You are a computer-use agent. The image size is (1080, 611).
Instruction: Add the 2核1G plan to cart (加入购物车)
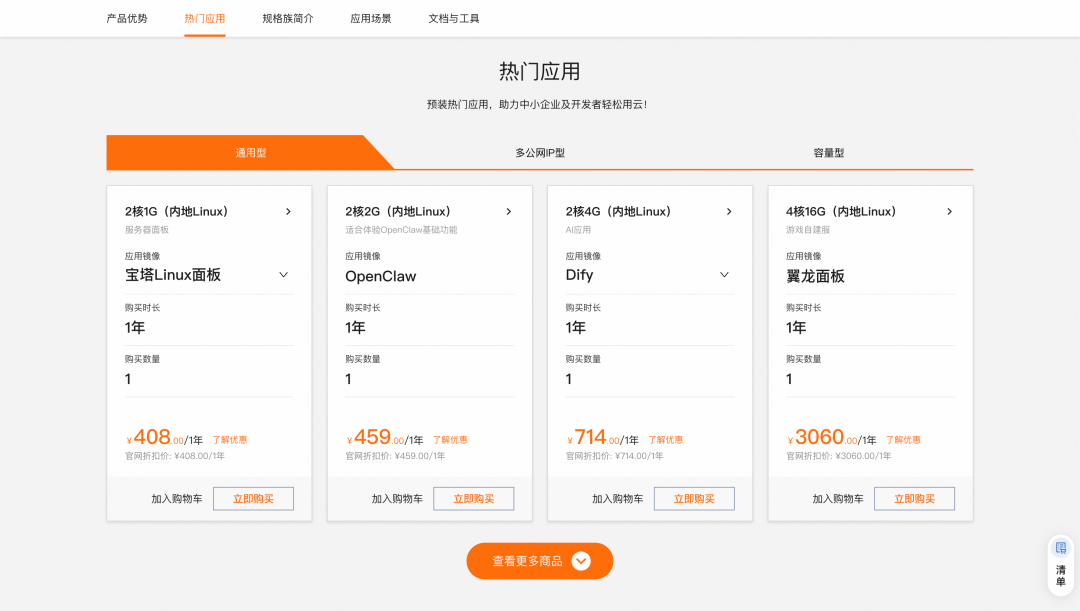click(177, 499)
